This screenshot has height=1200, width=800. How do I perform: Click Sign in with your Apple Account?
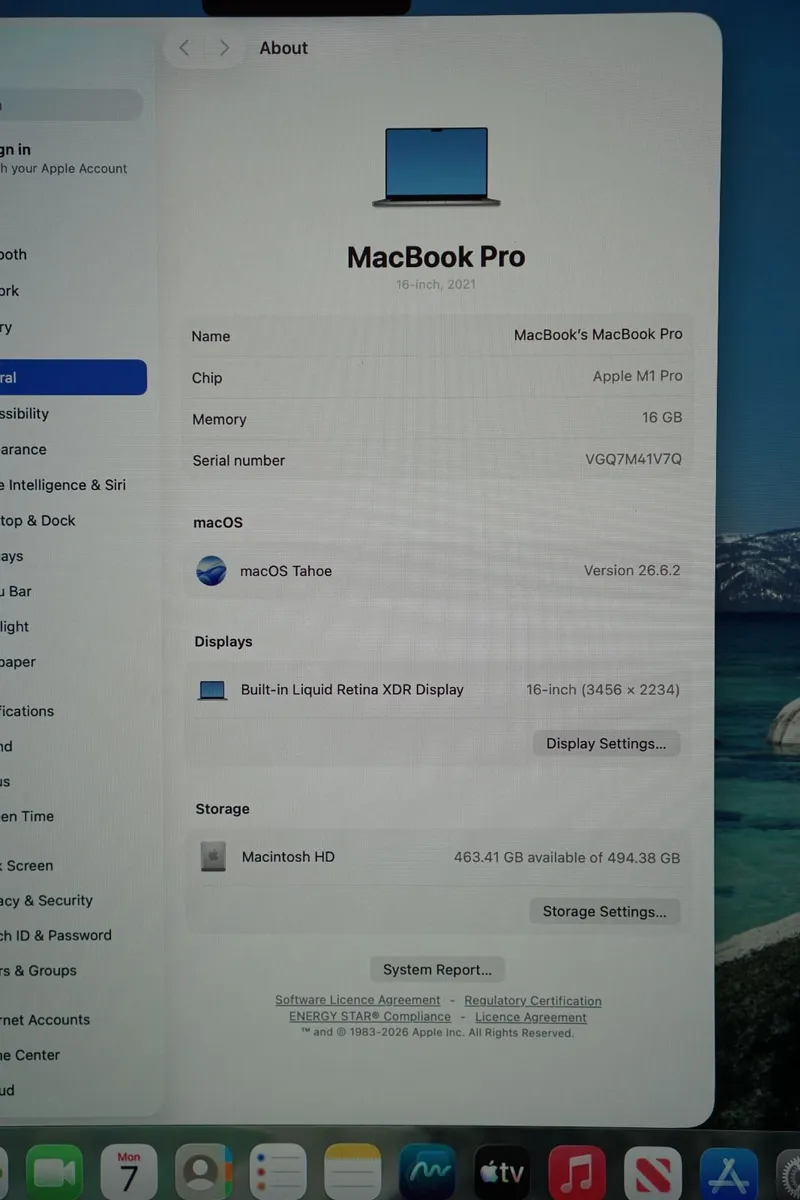(x=64, y=159)
